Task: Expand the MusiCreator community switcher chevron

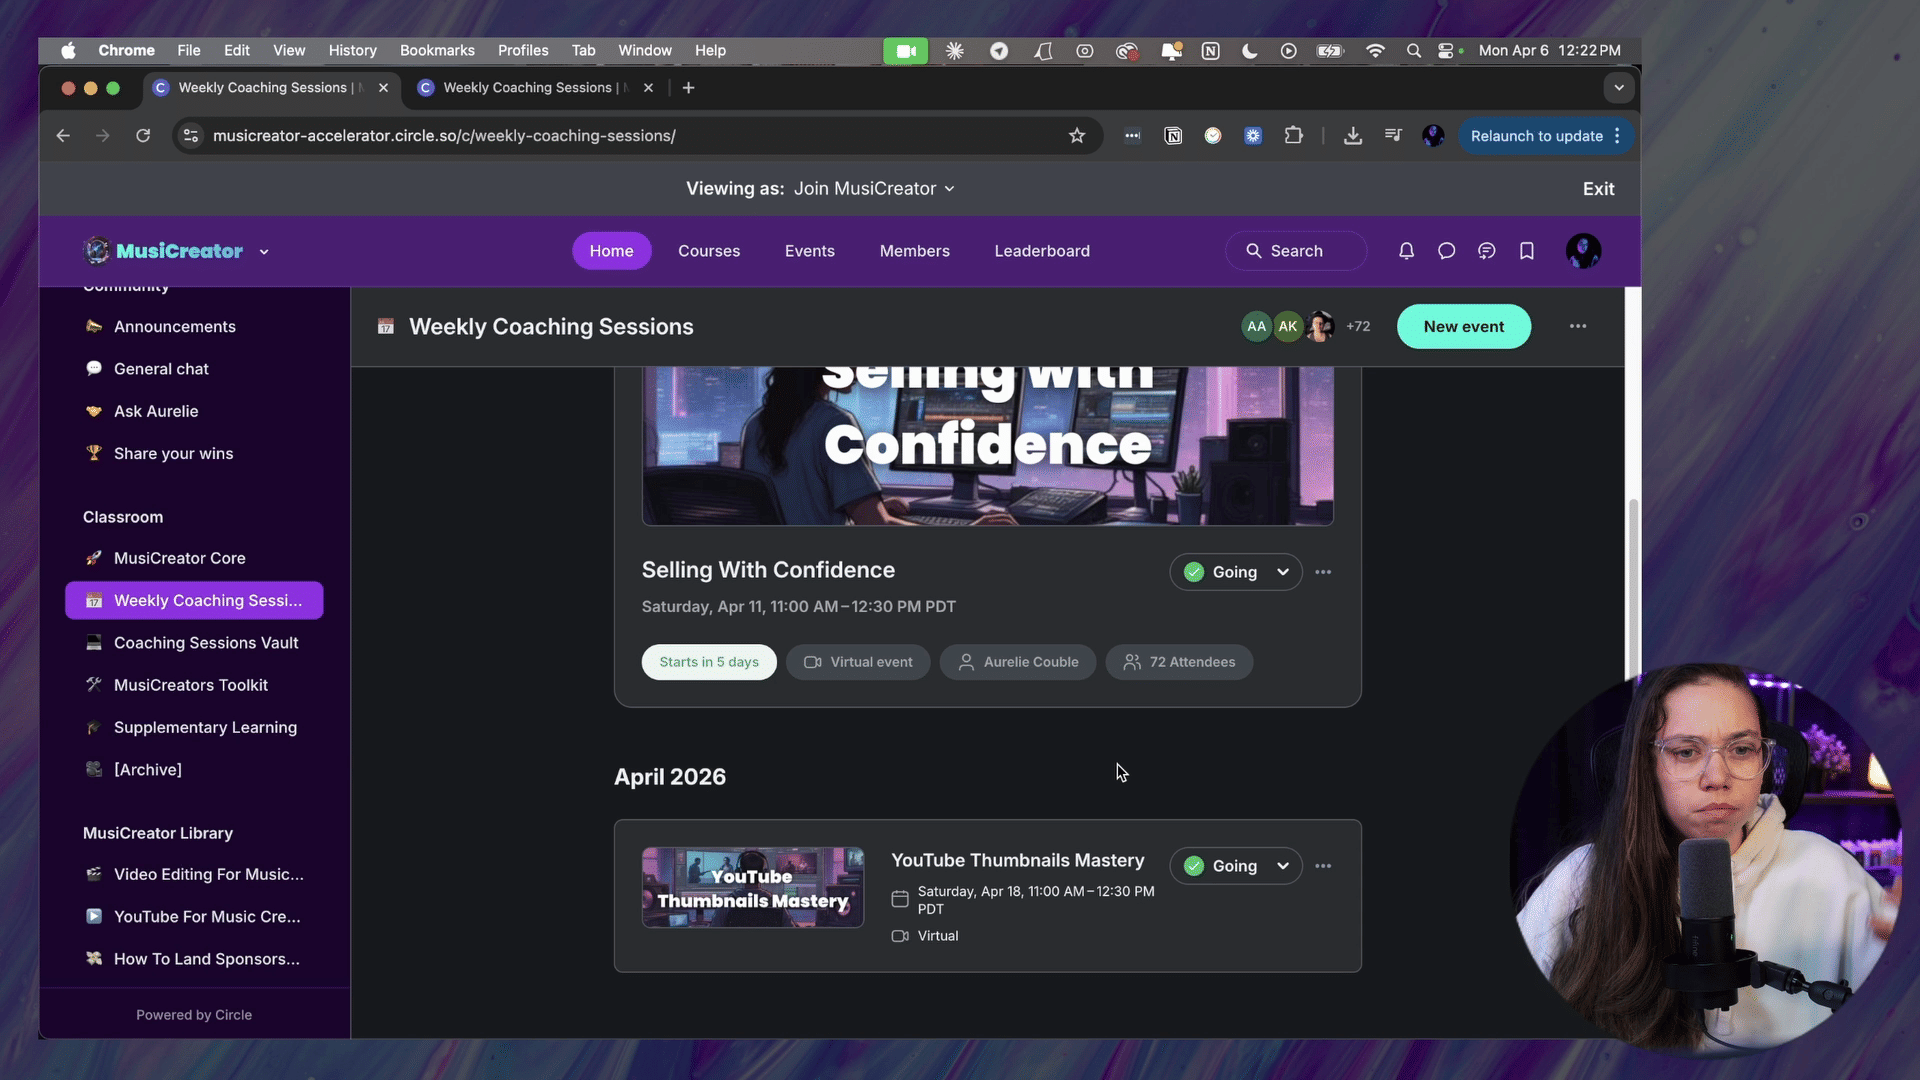Action: [264, 252]
